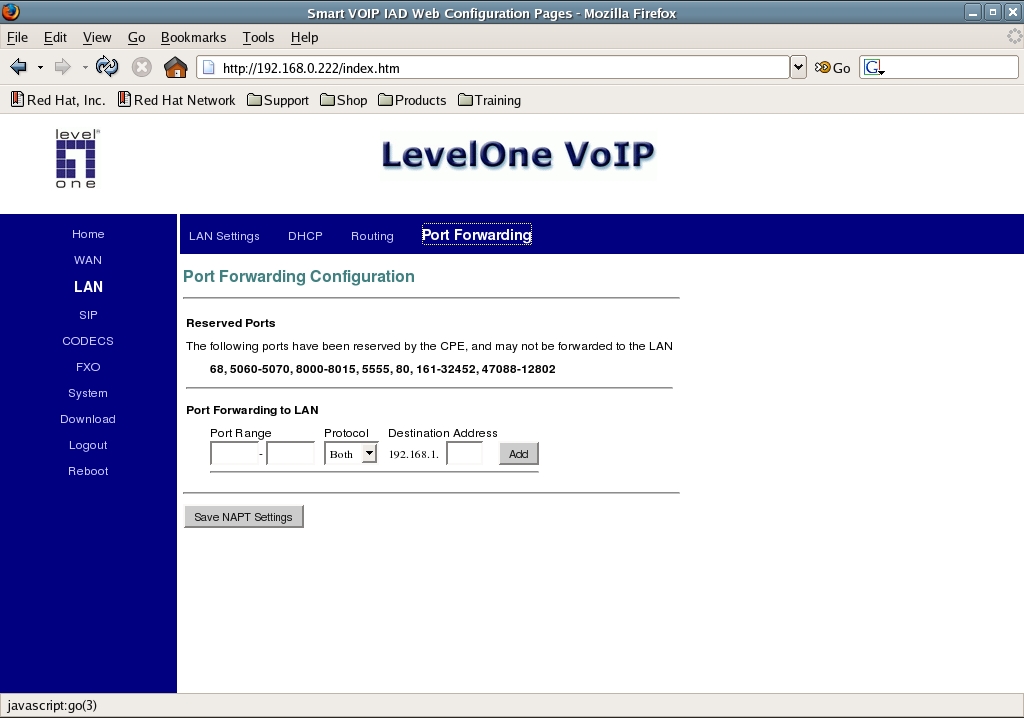Open the Back button history dropdown arrow
Image resolution: width=1024 pixels, height=718 pixels.
(x=40, y=67)
